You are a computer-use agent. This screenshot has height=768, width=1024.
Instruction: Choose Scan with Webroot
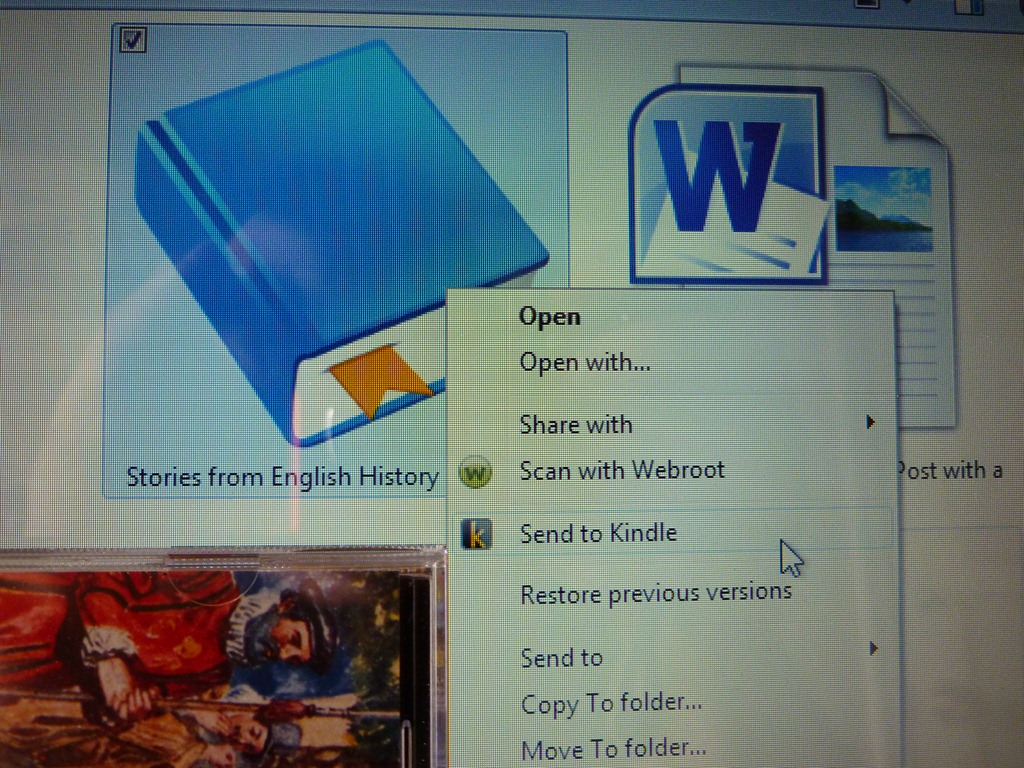click(622, 470)
